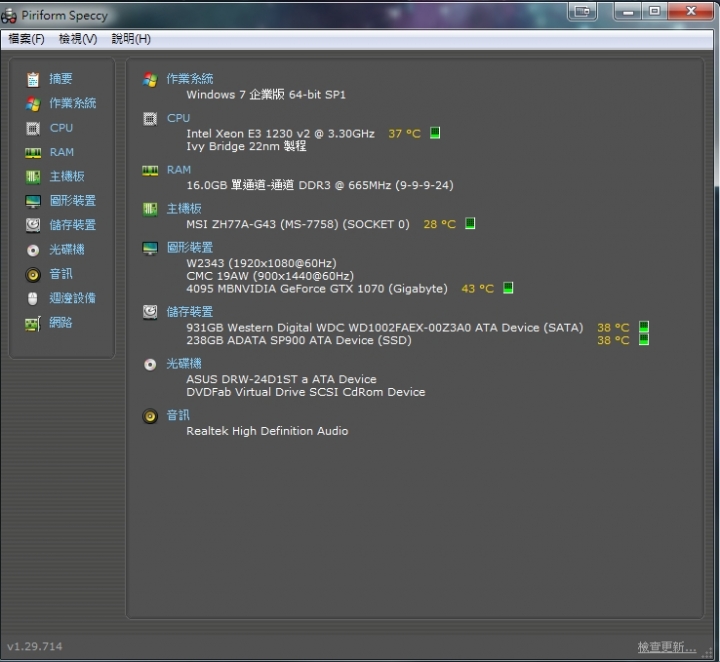Click the monitor icon in the summary panel

[150, 248]
